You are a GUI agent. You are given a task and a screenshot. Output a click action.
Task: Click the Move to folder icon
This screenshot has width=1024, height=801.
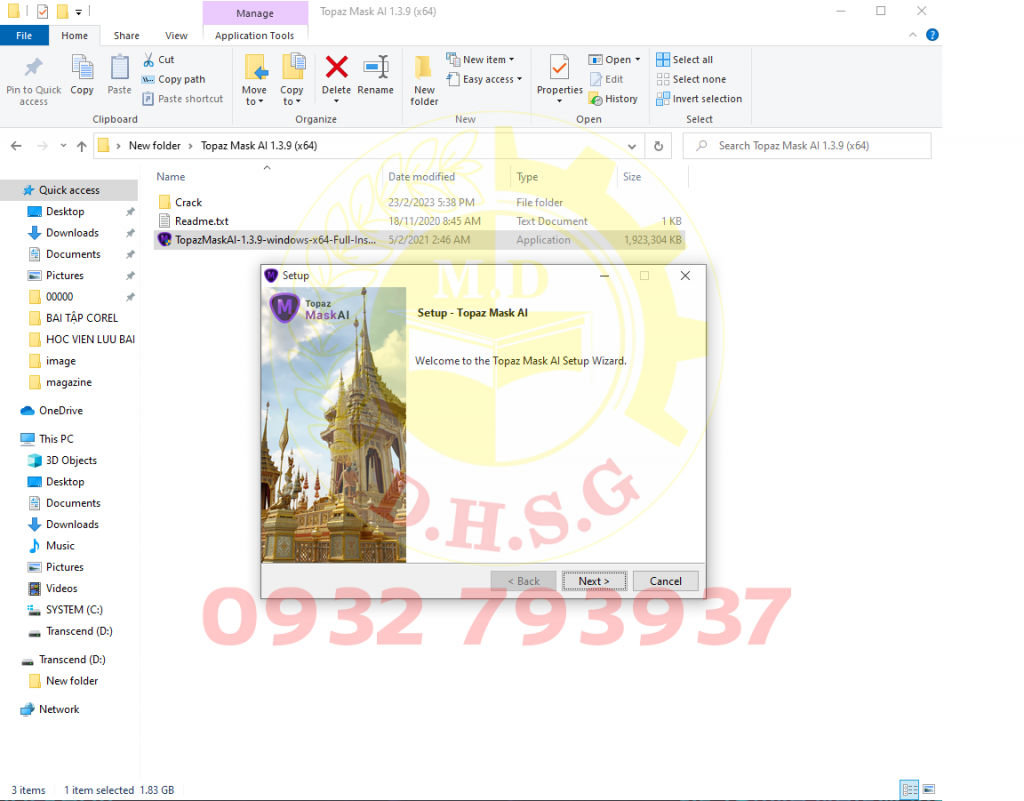(255, 67)
